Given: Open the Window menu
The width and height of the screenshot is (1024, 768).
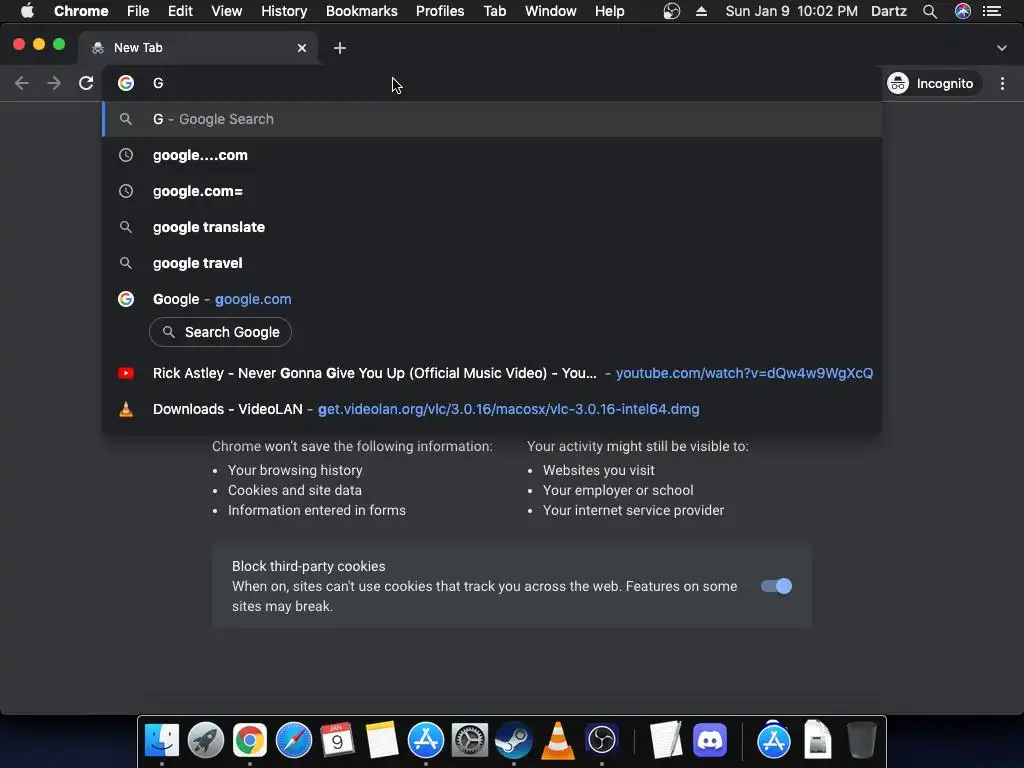Looking at the screenshot, I should tap(551, 11).
